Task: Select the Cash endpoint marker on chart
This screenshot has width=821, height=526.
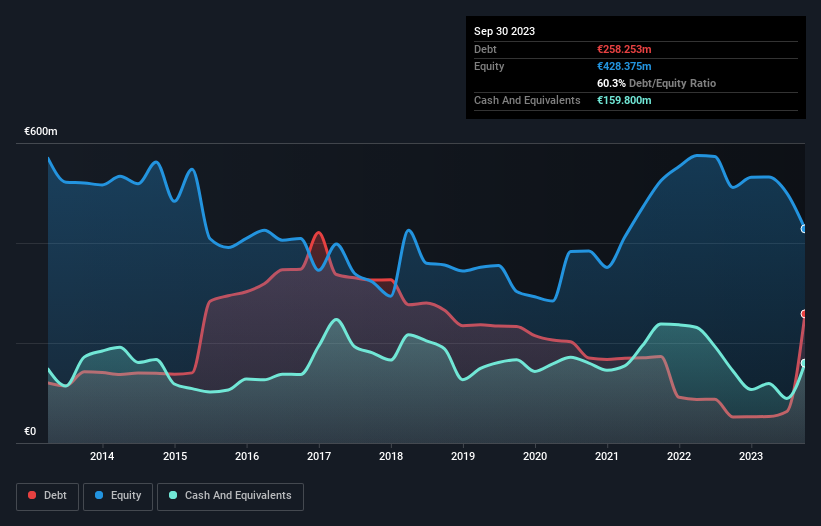Action: coord(804,363)
